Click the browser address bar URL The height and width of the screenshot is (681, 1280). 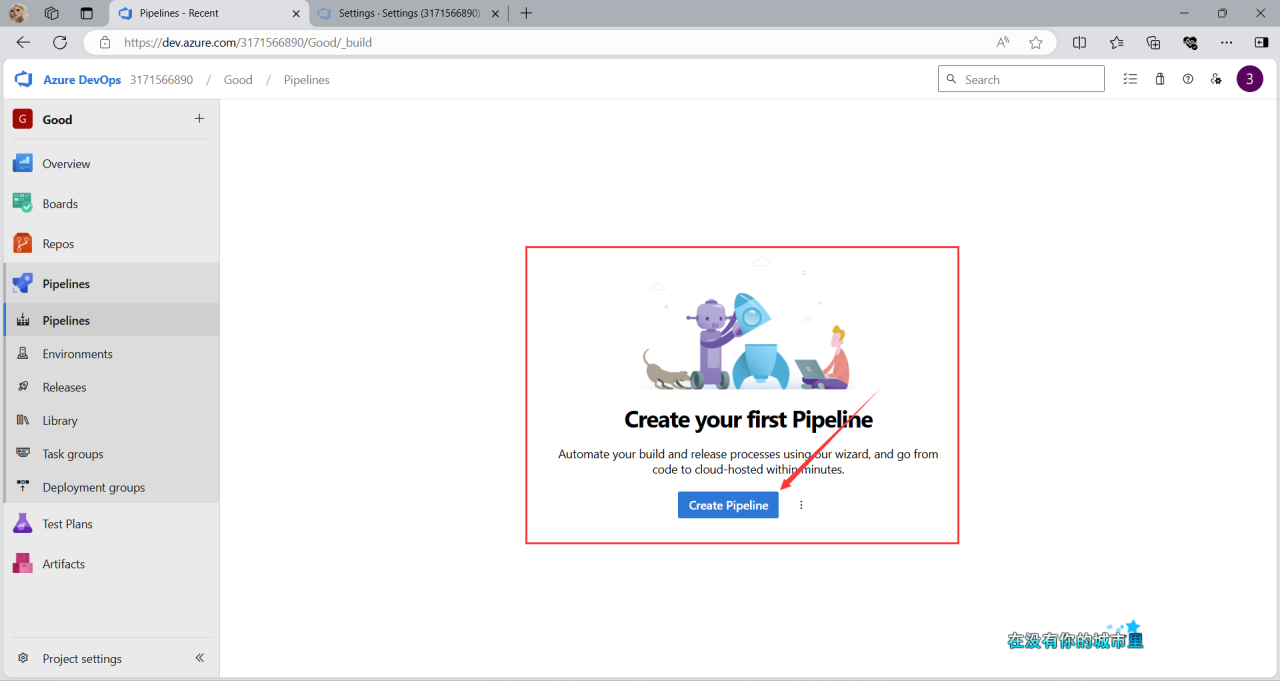tap(248, 43)
